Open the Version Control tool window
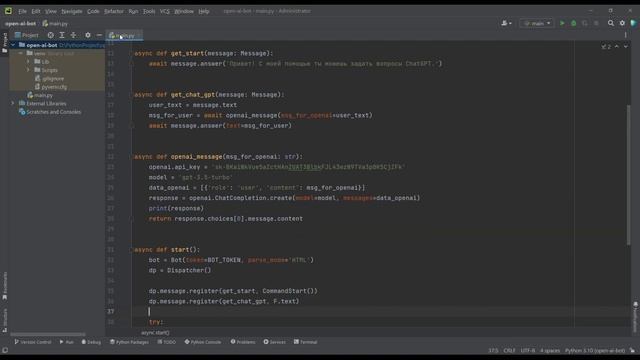This screenshot has height=360, width=640. click(x=33, y=342)
